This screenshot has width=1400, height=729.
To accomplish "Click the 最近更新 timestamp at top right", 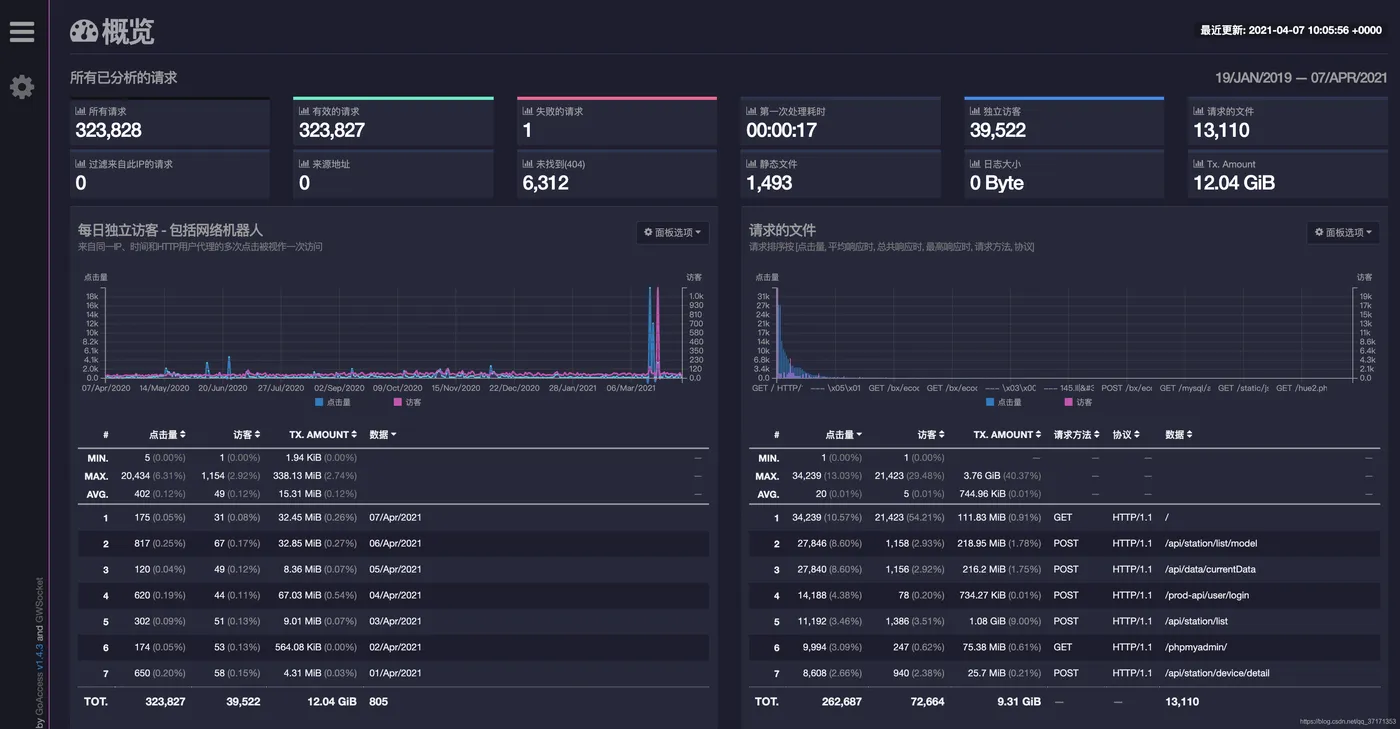I will [1292, 30].
